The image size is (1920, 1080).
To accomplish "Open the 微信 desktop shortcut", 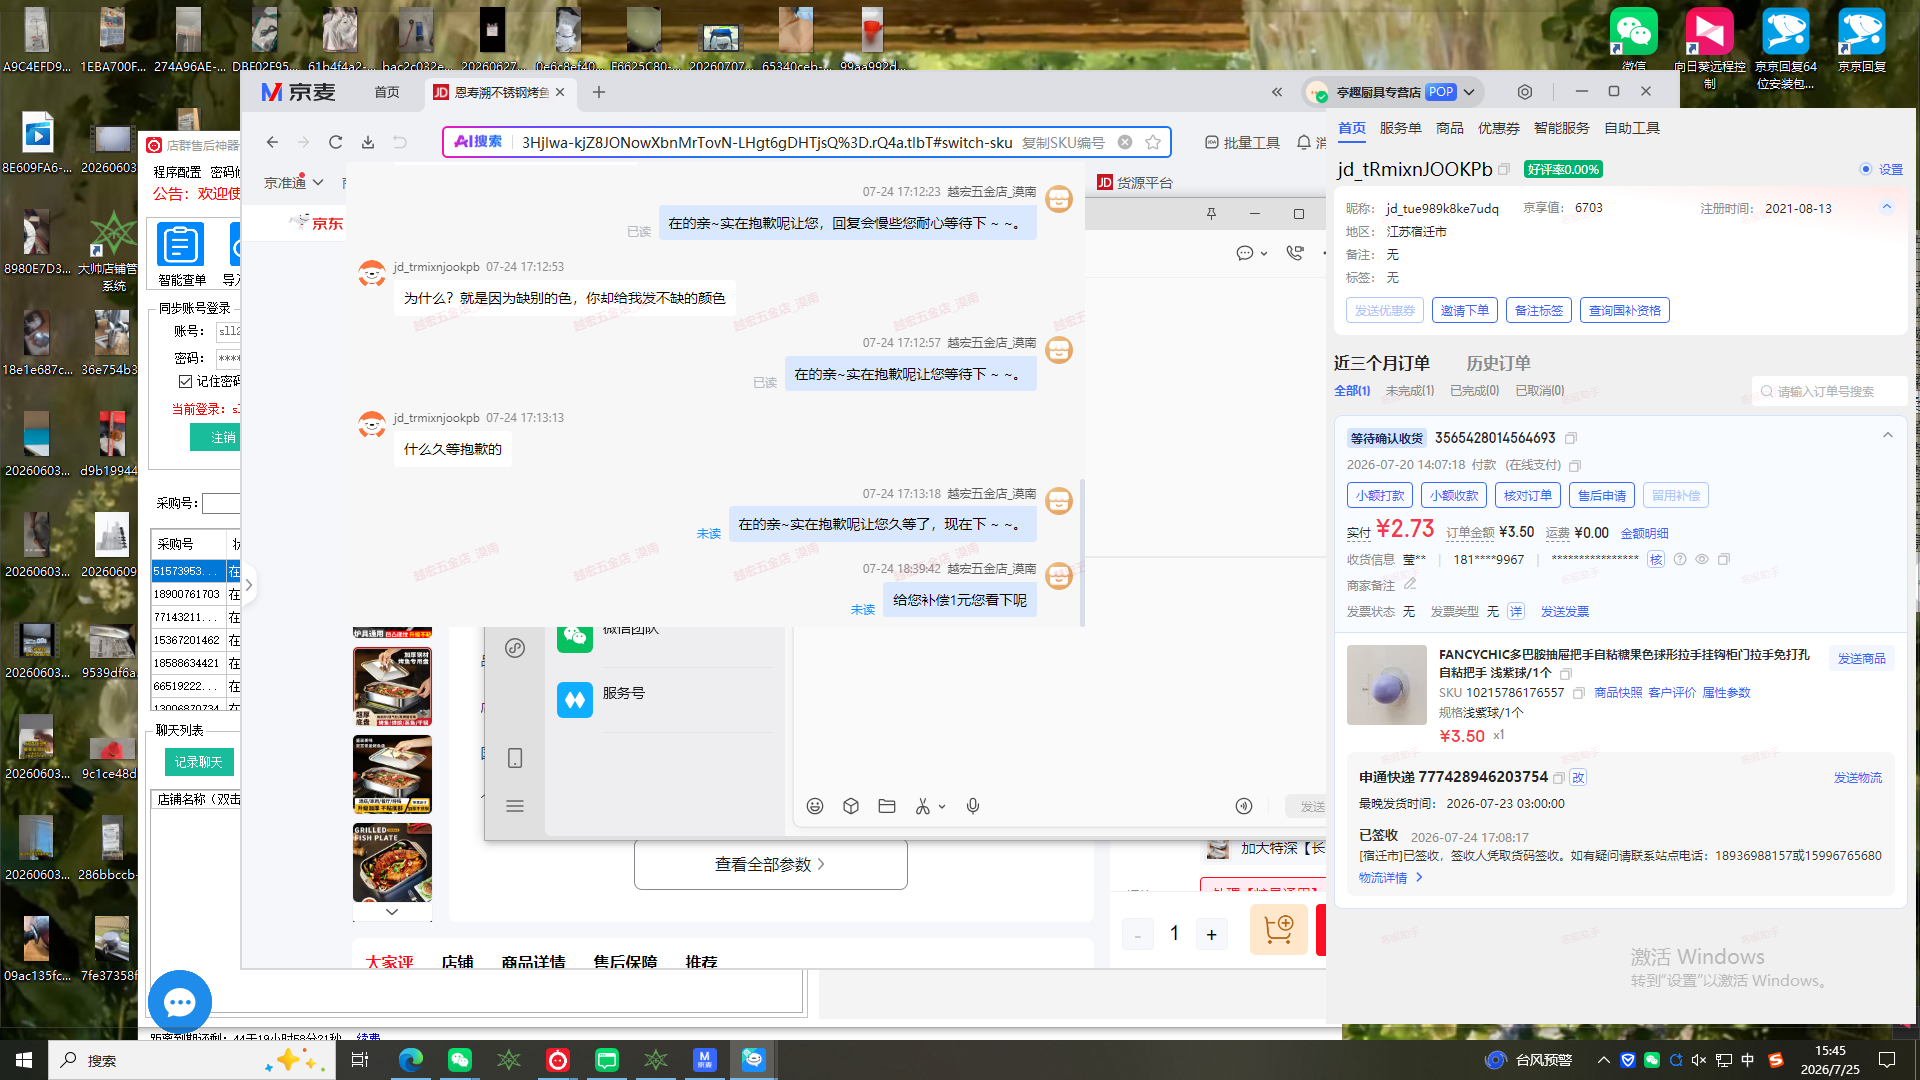I will (x=1634, y=40).
